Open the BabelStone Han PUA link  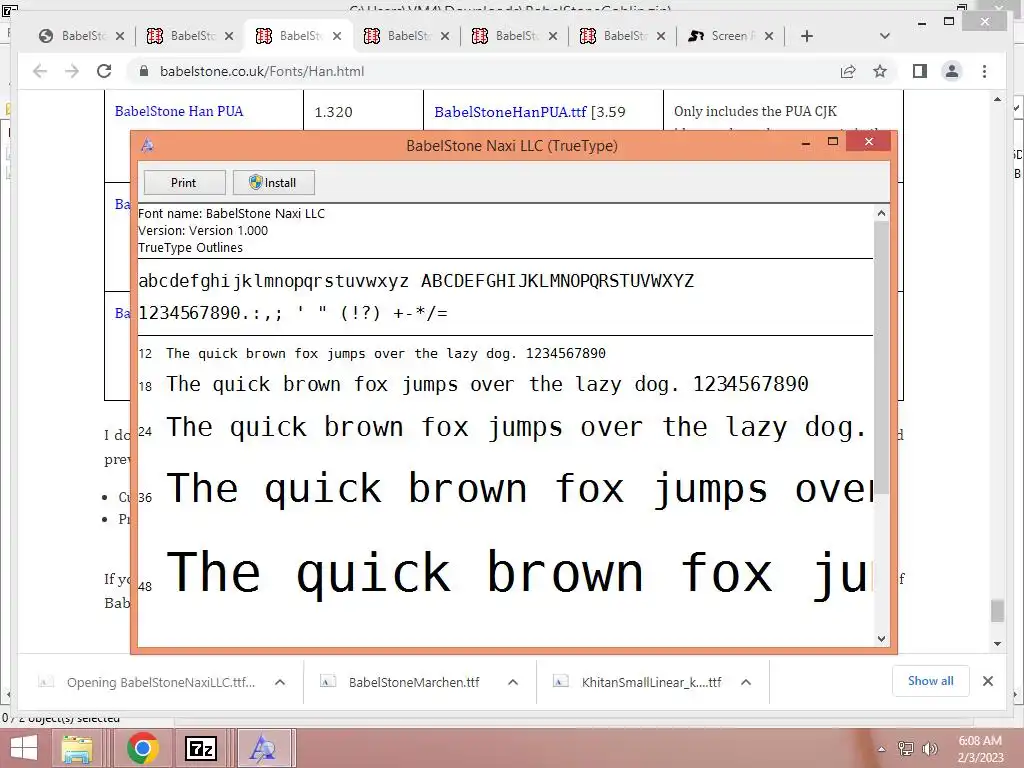(x=179, y=111)
